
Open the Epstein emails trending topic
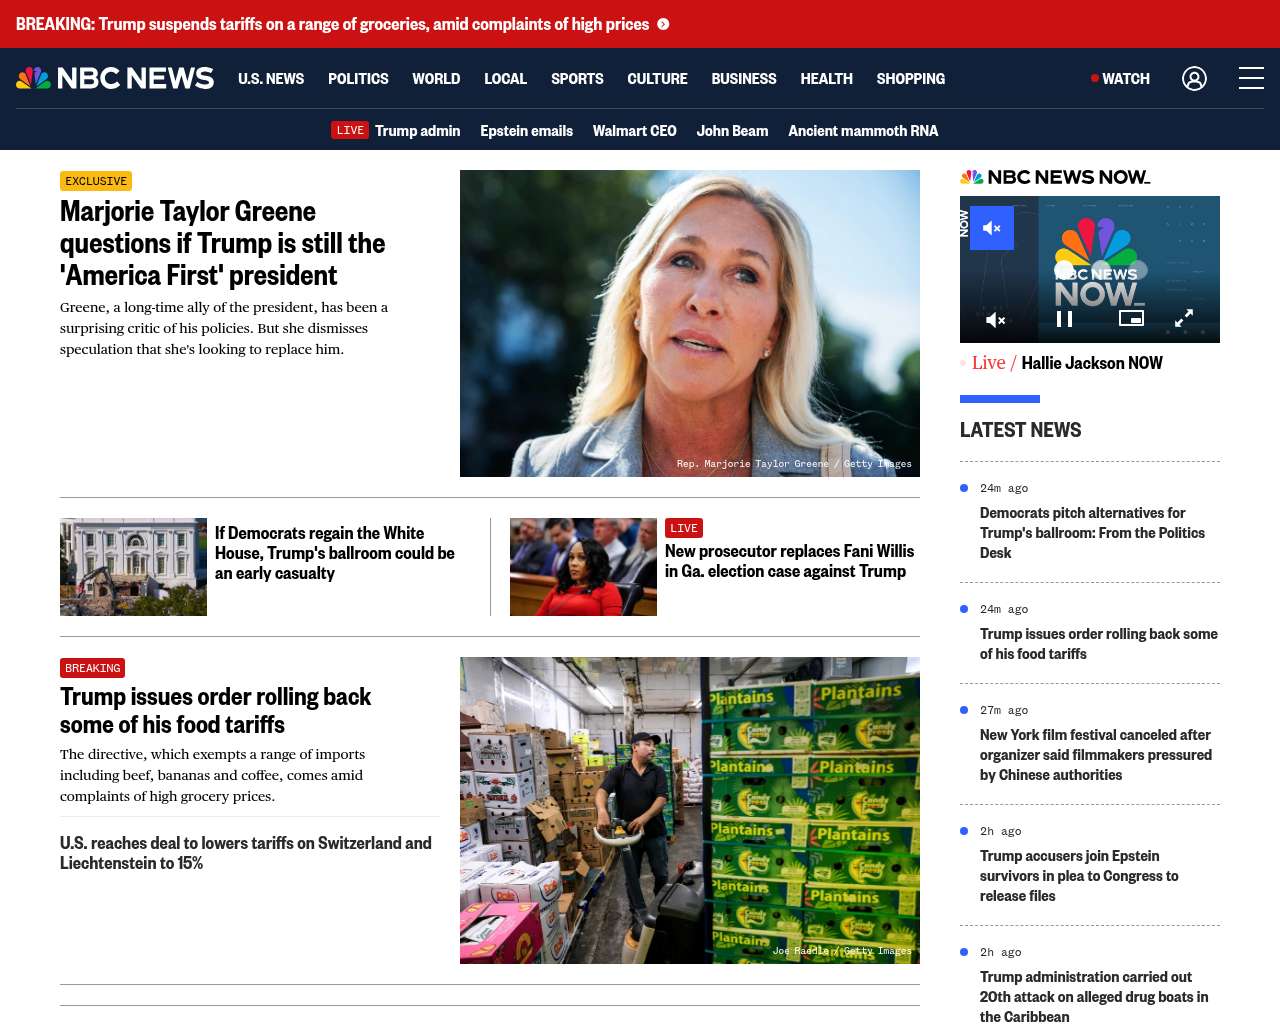click(526, 130)
